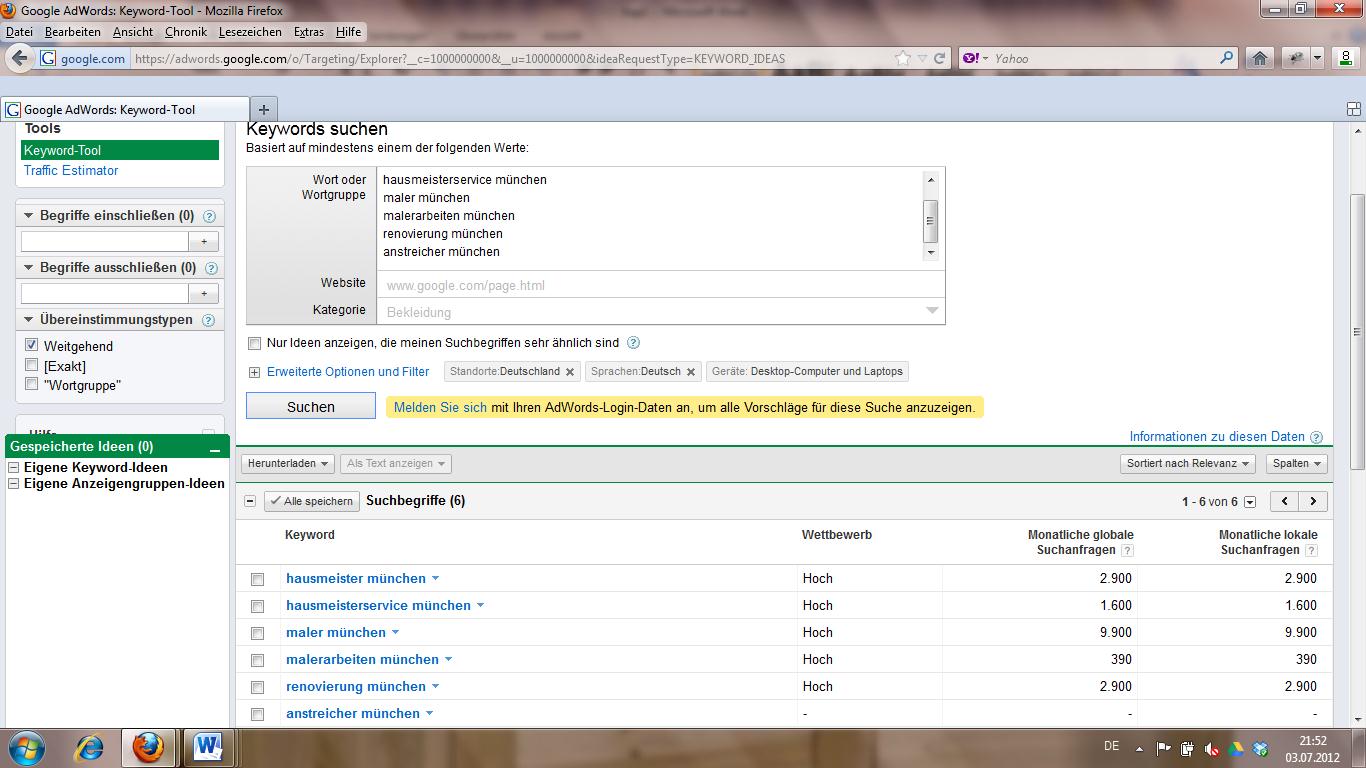Go to previous results page arrow
Image resolution: width=1366 pixels, height=768 pixels.
(1285, 501)
